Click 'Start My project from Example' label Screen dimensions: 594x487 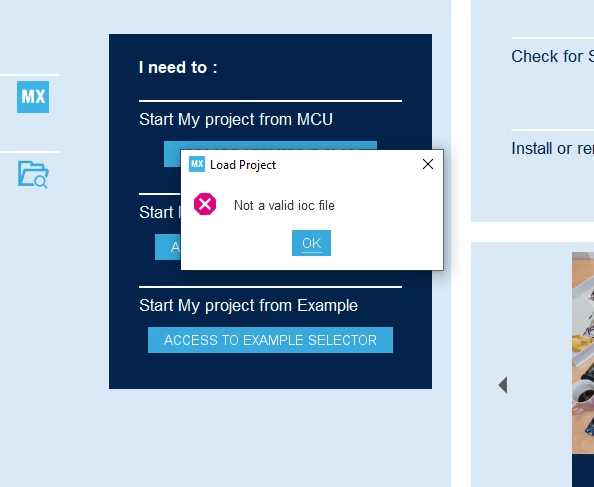(x=248, y=306)
